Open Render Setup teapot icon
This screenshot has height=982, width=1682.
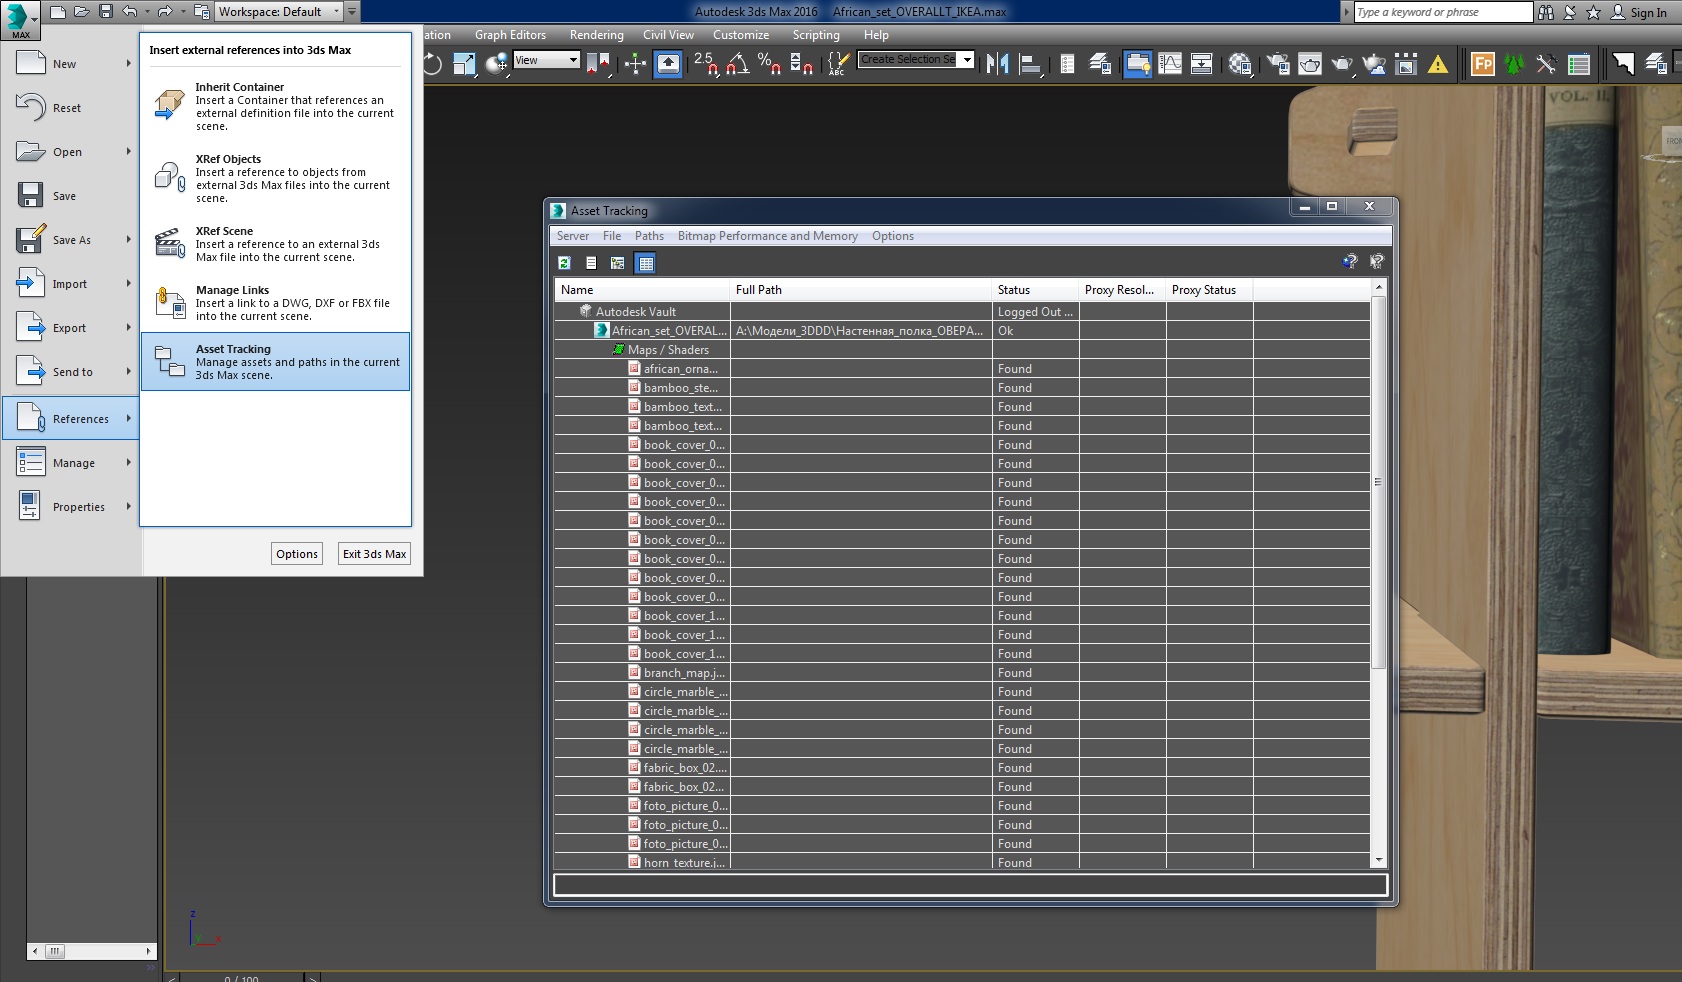click(x=1277, y=64)
